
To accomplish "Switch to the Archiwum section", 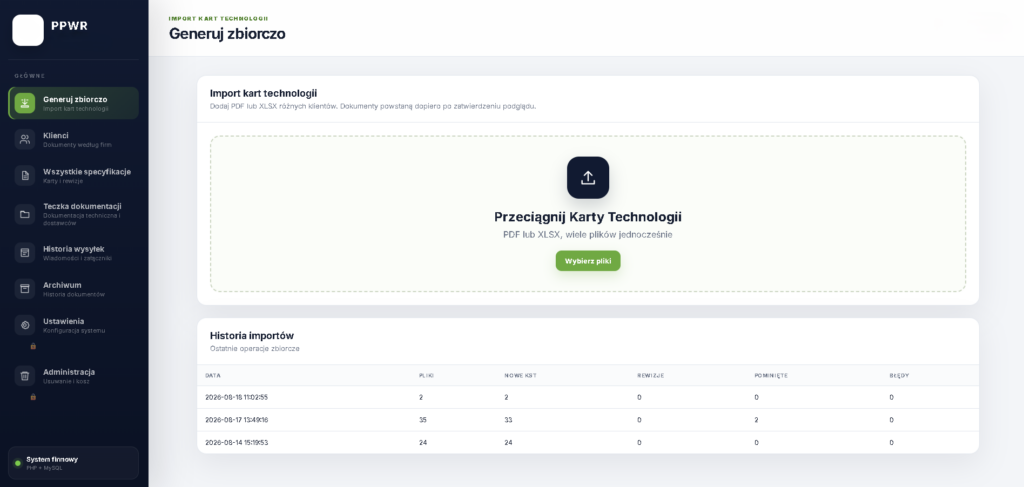I will pos(74,289).
